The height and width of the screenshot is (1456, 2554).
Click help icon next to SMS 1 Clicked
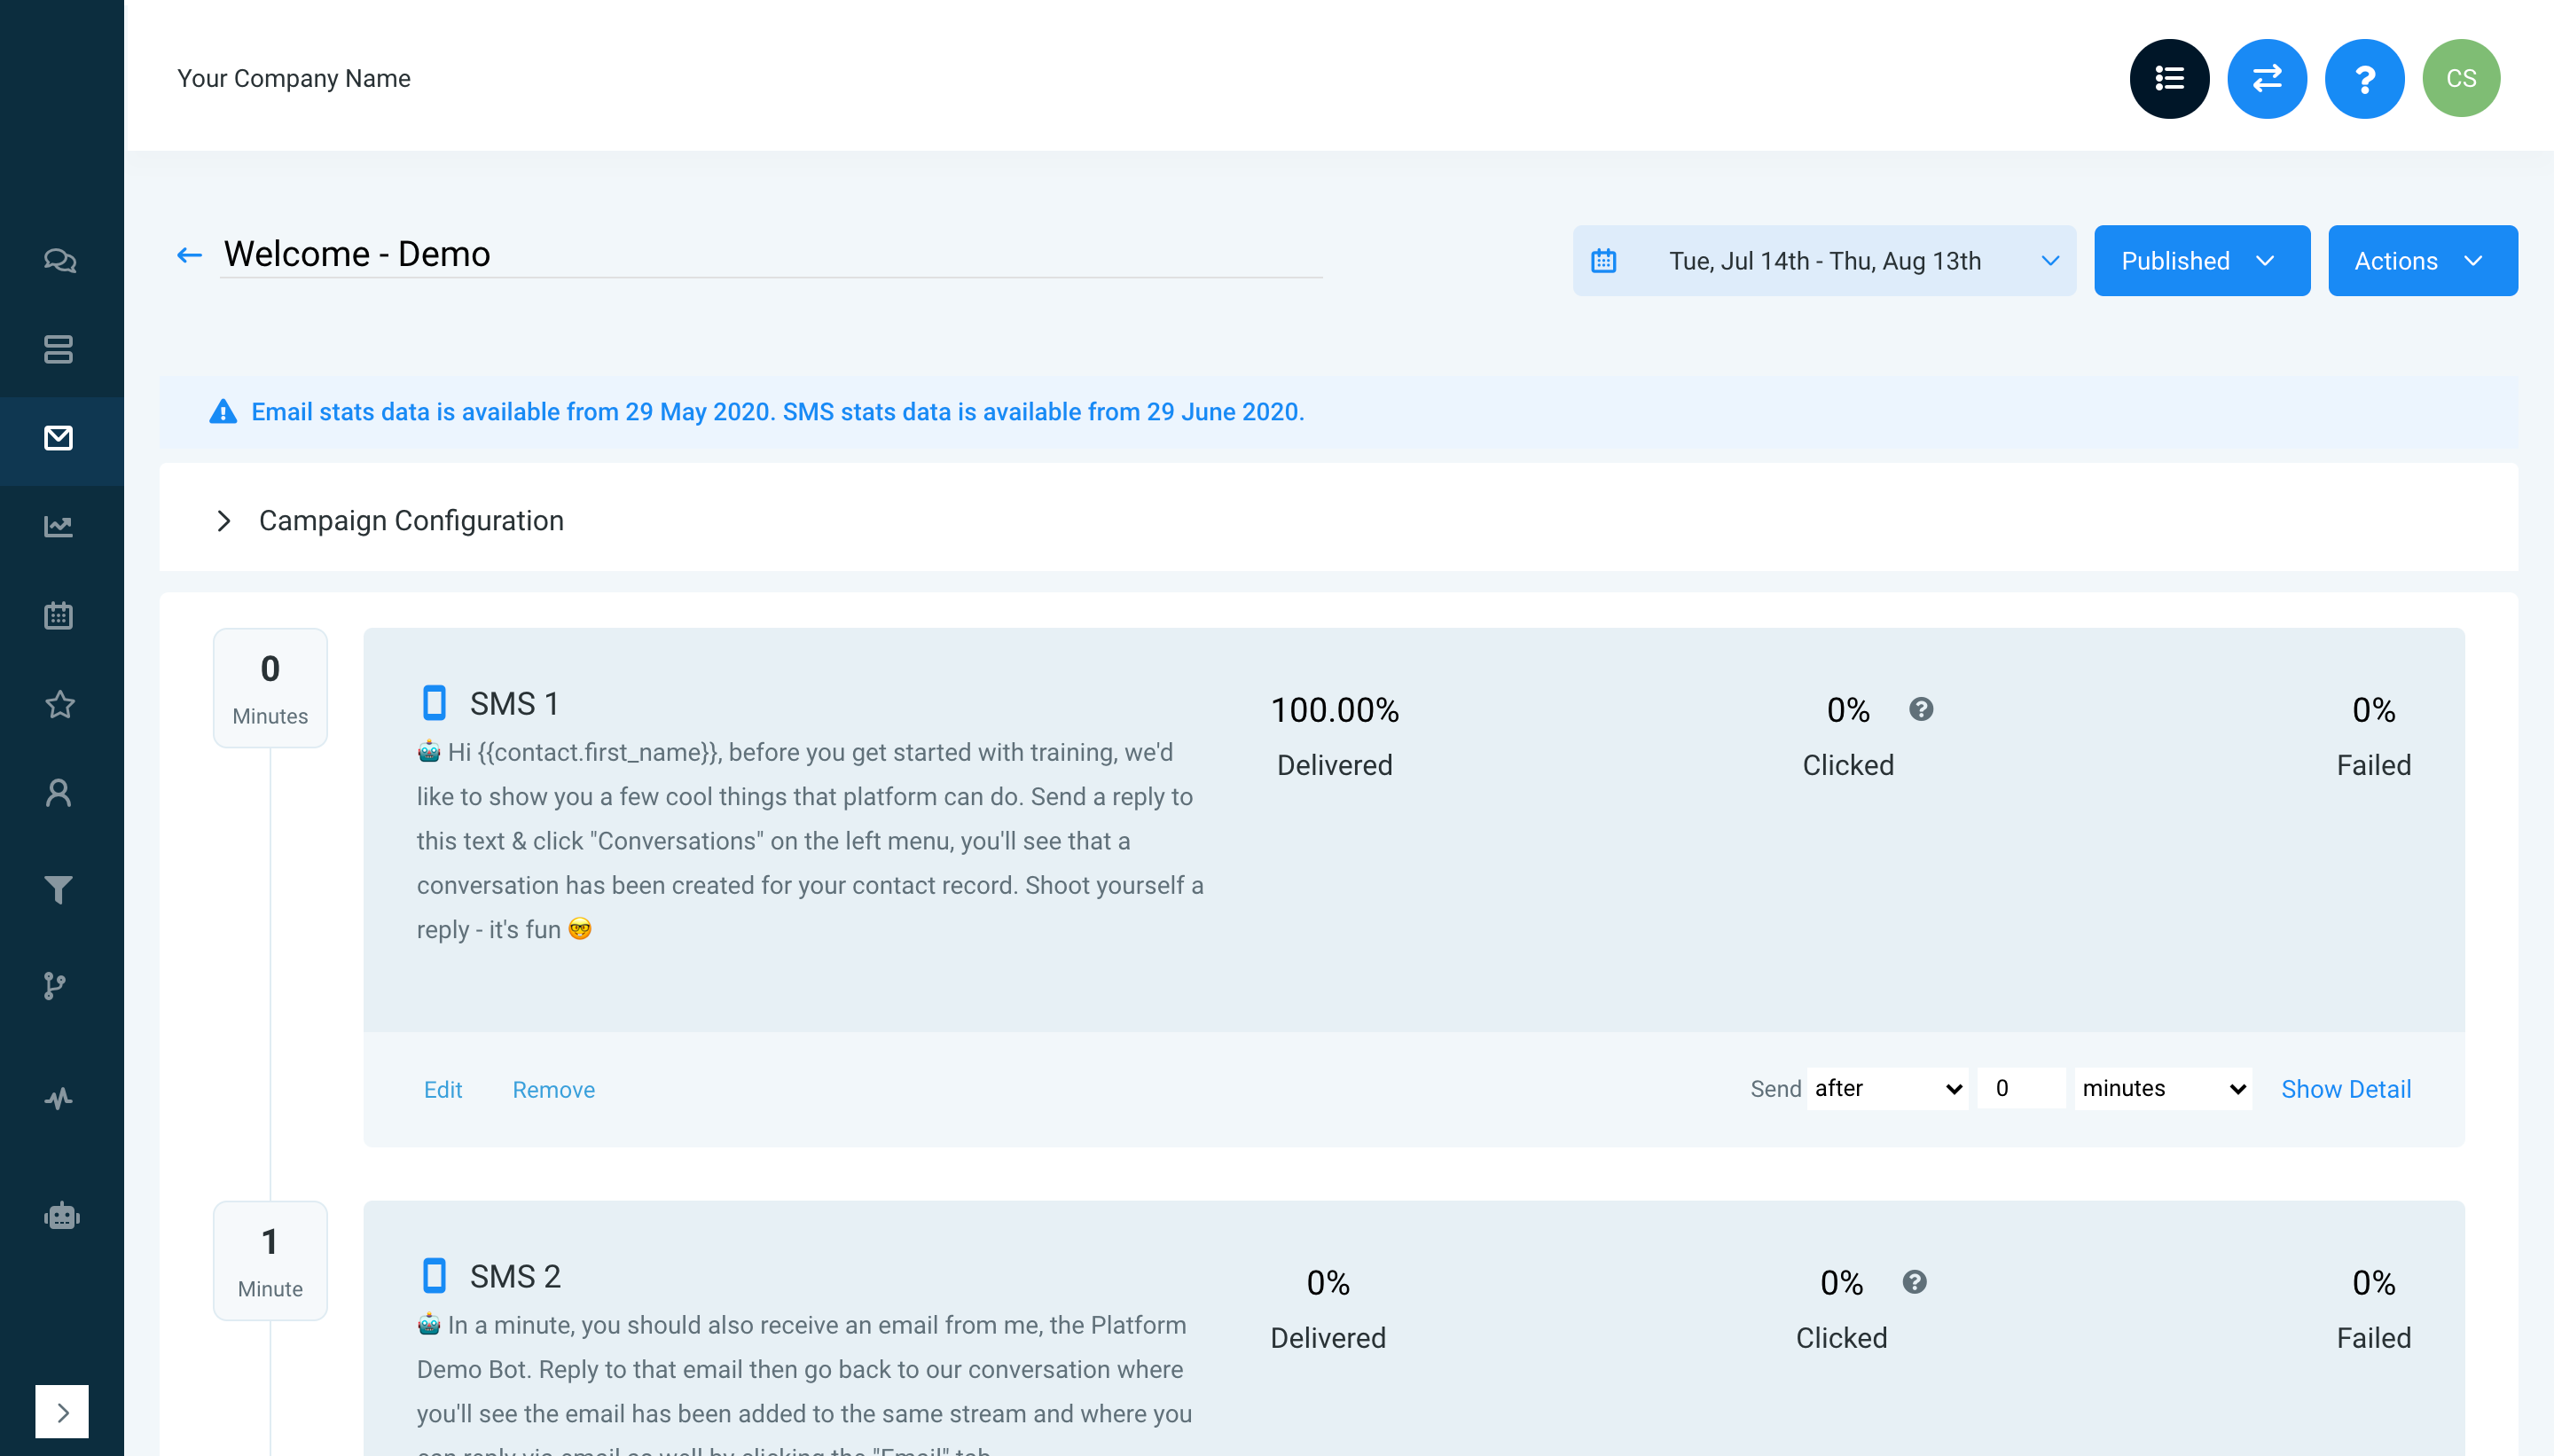(1920, 709)
